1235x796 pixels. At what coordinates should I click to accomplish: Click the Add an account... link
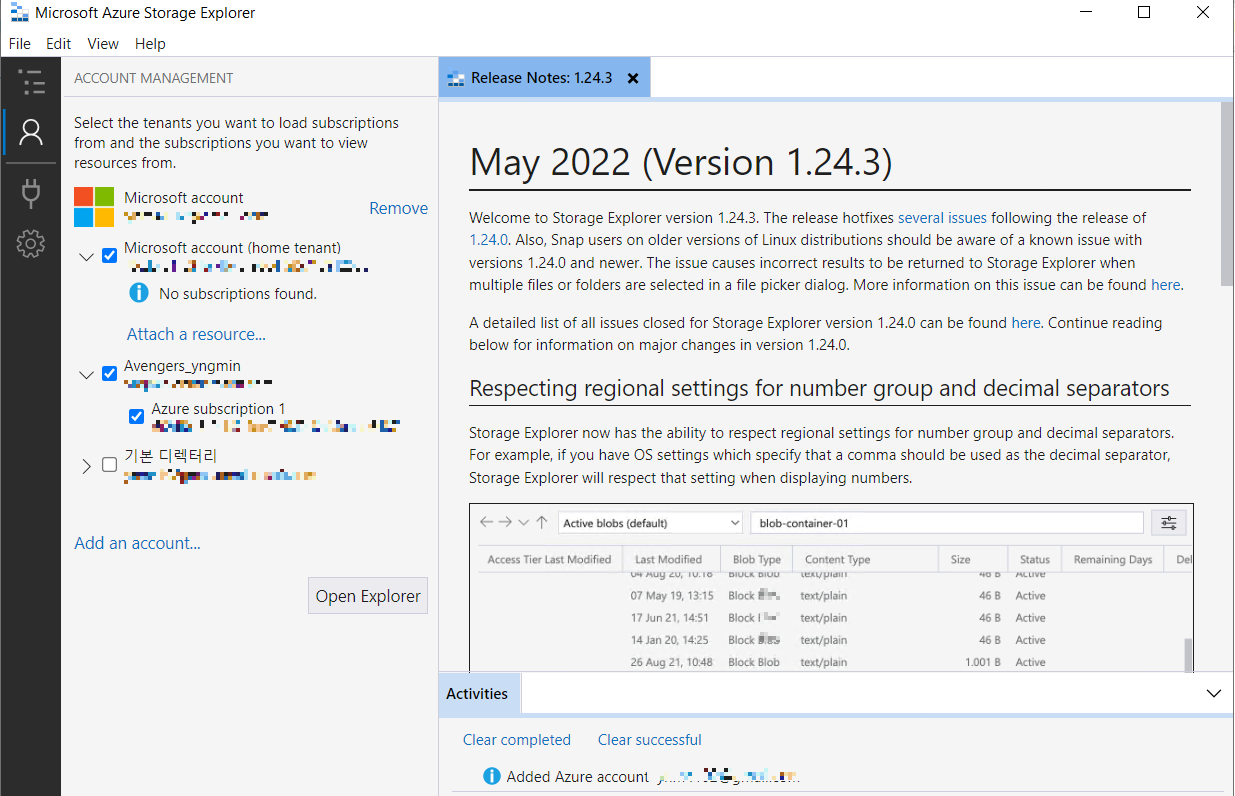[137, 543]
